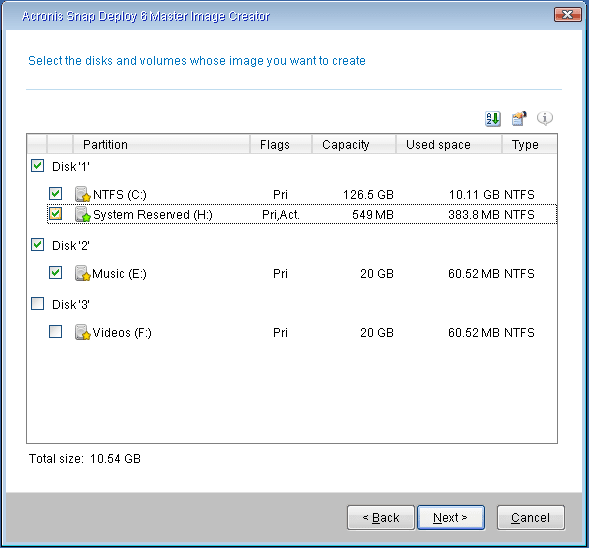Screen dimensions: 589x548
Task: Check the Videos (F:) volume checkbox
Action: pos(56,332)
